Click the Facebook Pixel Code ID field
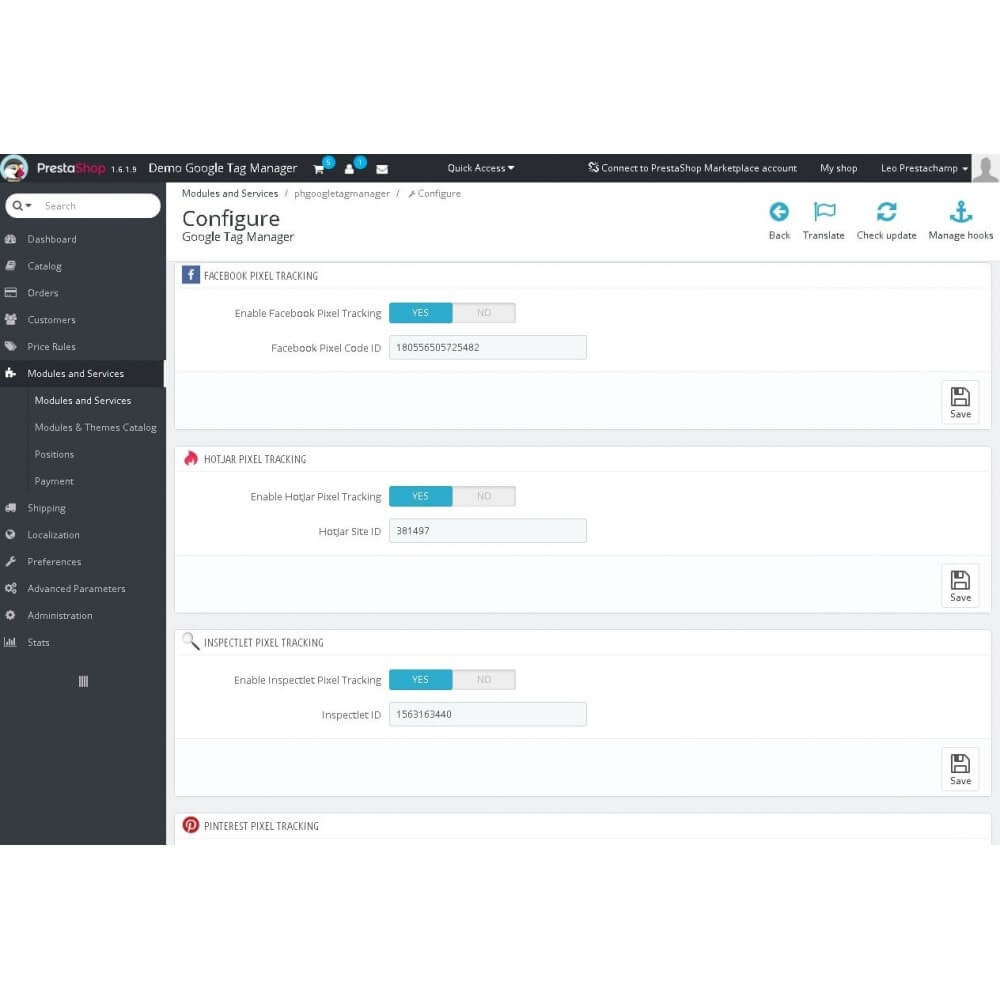 (x=487, y=348)
